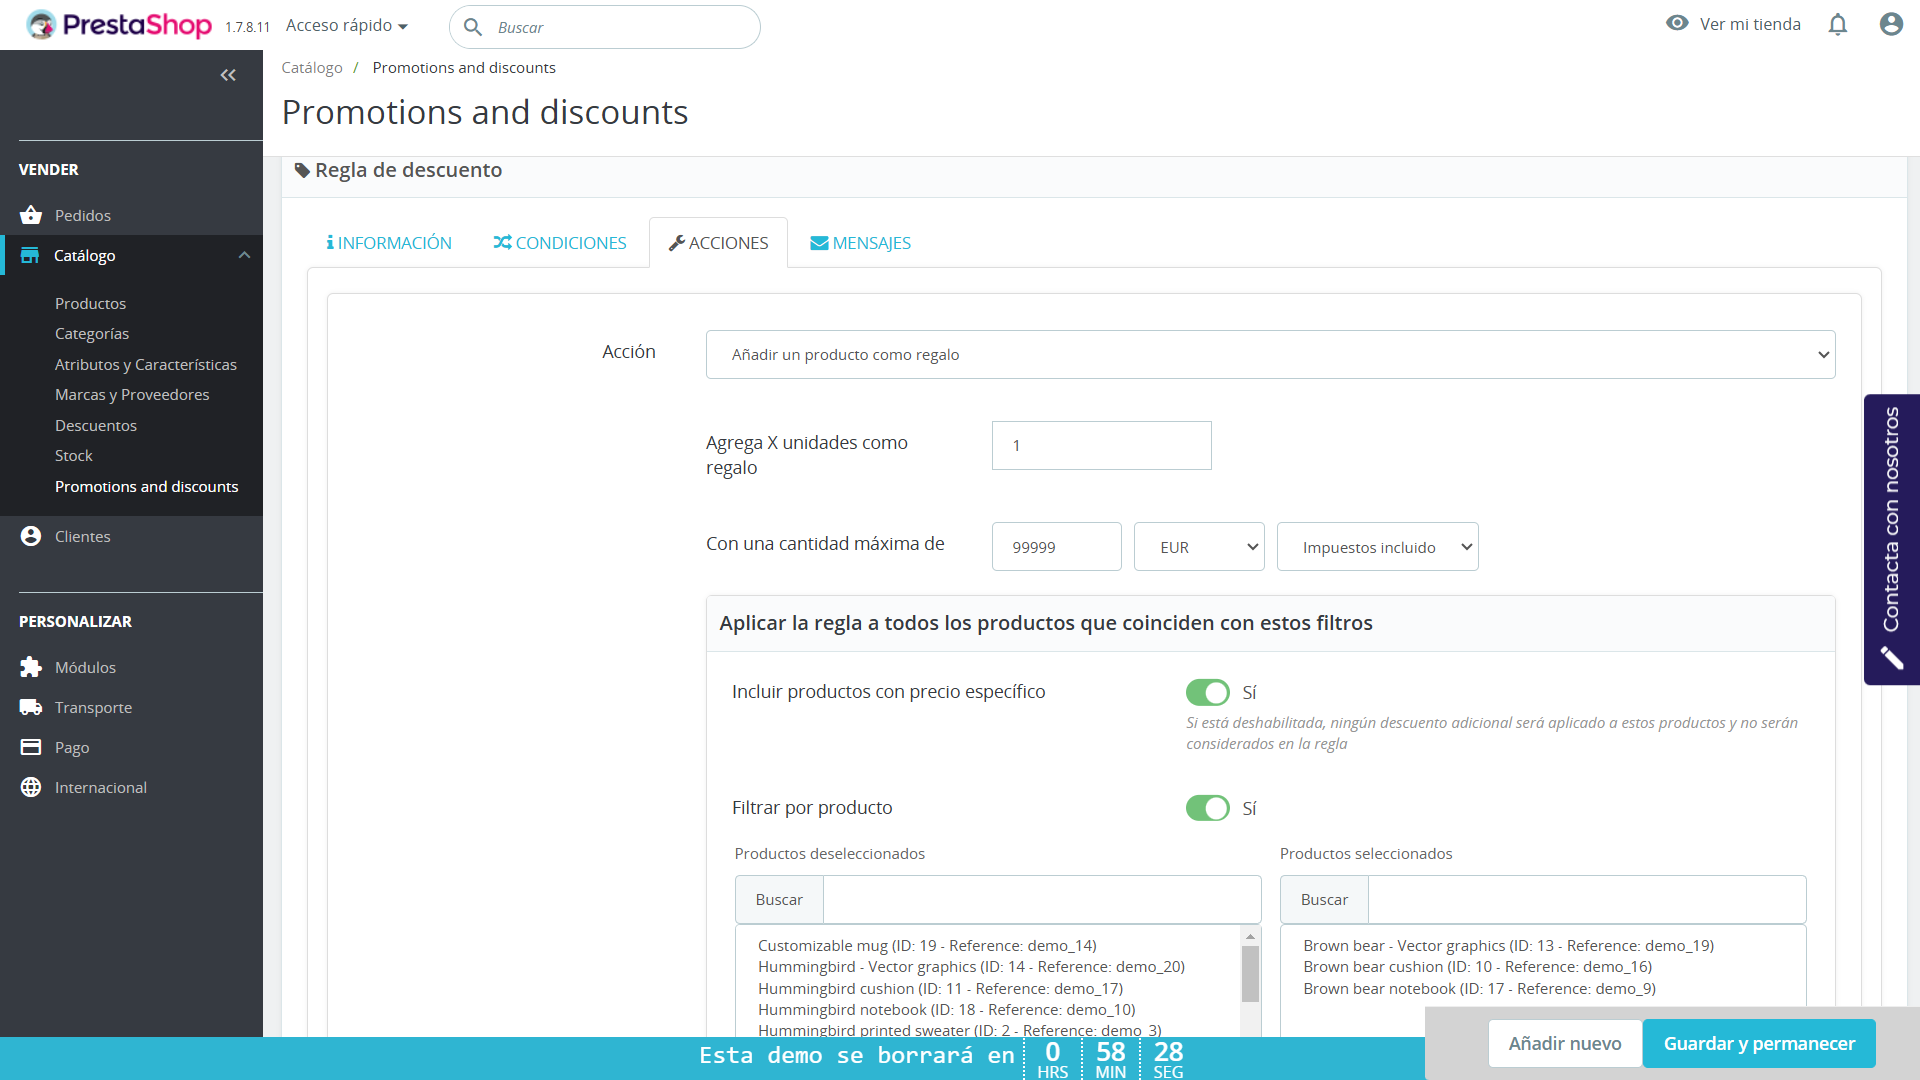The width and height of the screenshot is (1920, 1080).
Task: Click the Productos deseleccionados search field
Action: click(x=1041, y=900)
